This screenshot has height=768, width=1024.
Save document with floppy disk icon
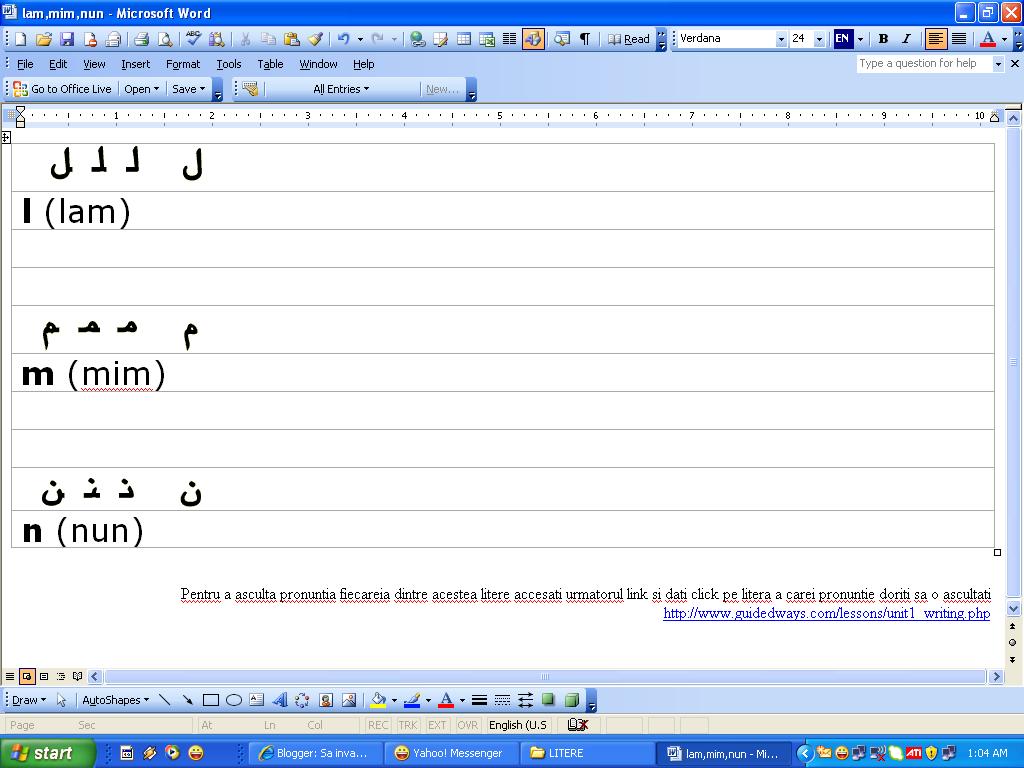click(67, 39)
